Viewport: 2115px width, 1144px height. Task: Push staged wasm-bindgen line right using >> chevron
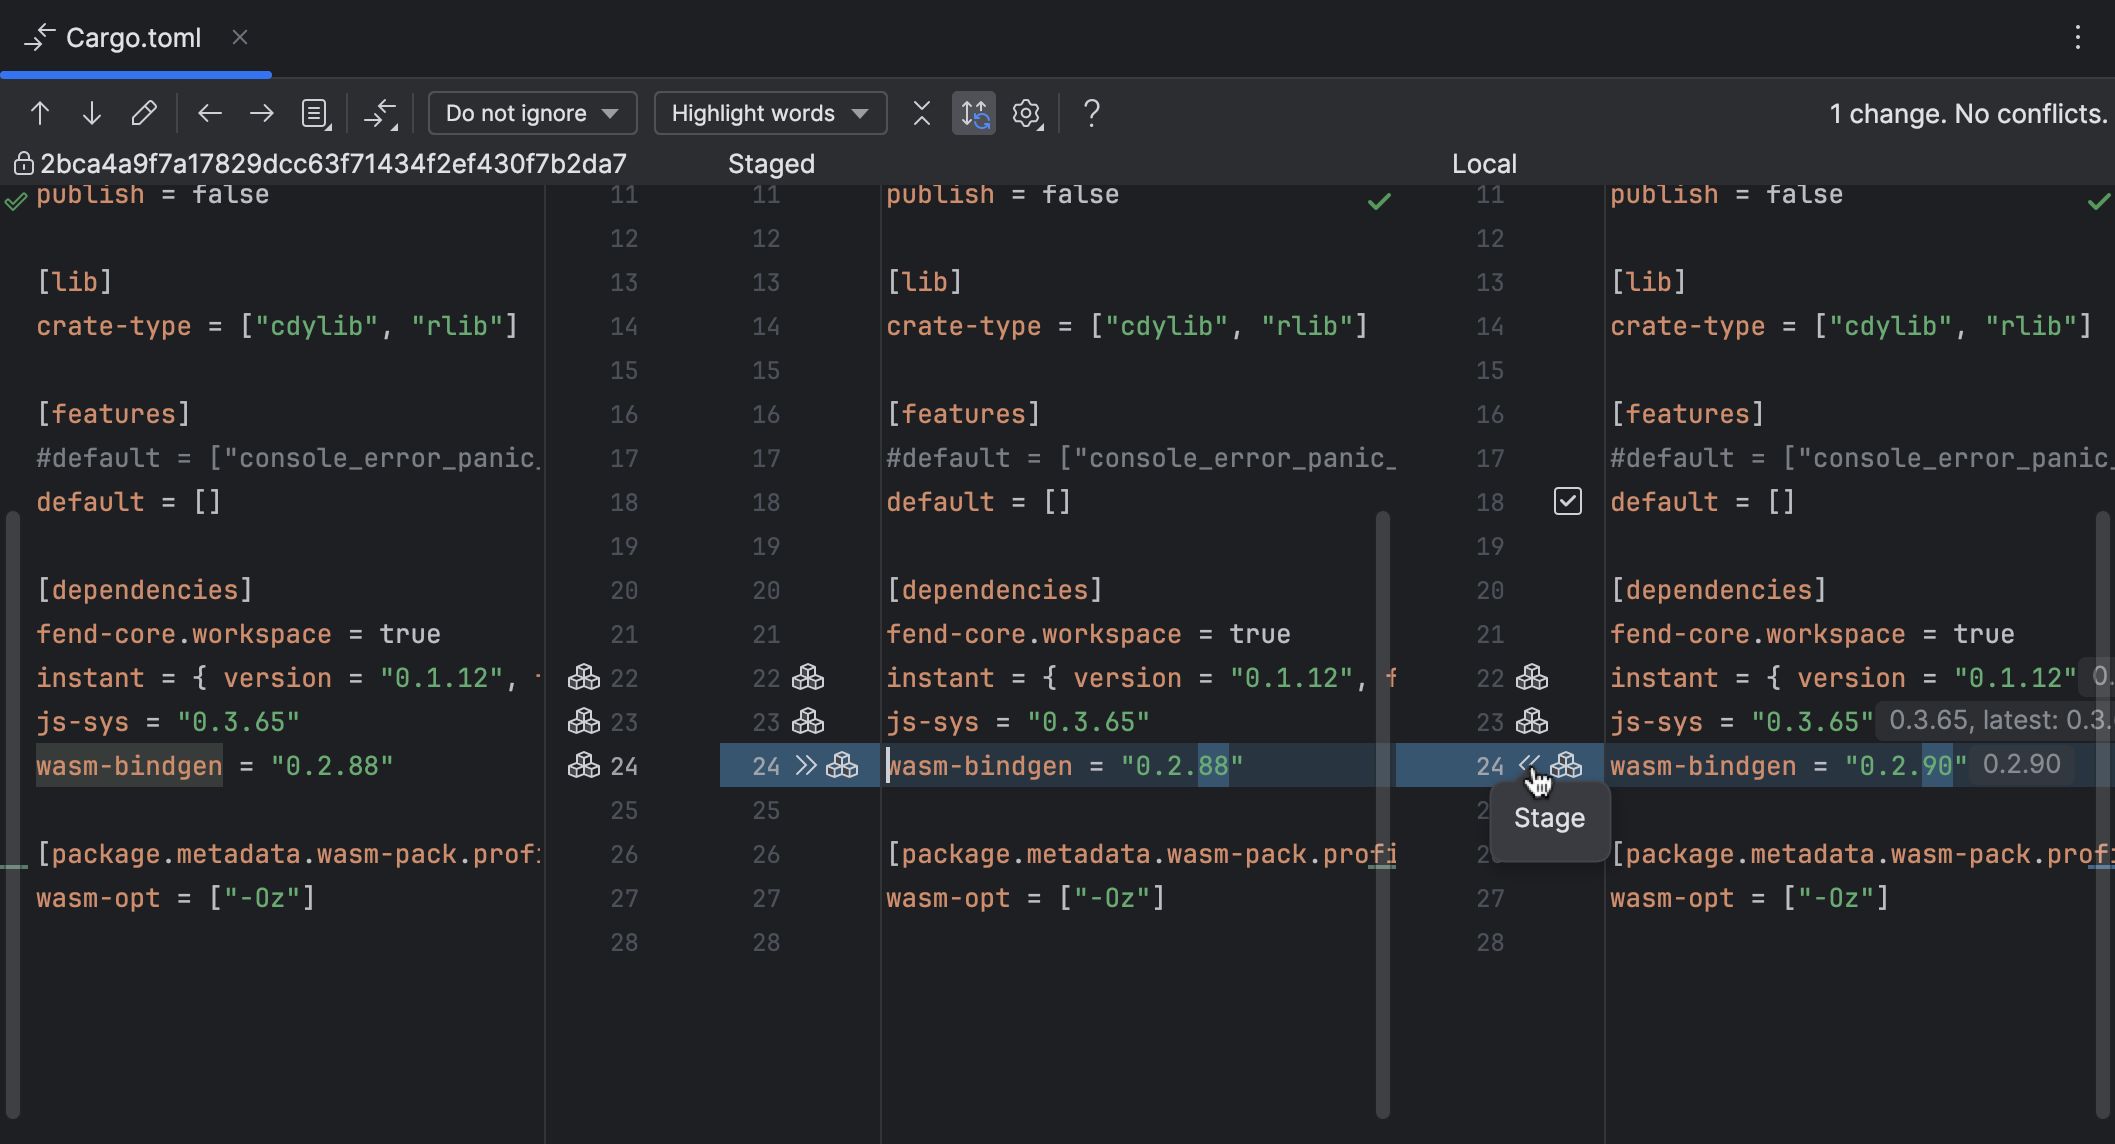(806, 766)
